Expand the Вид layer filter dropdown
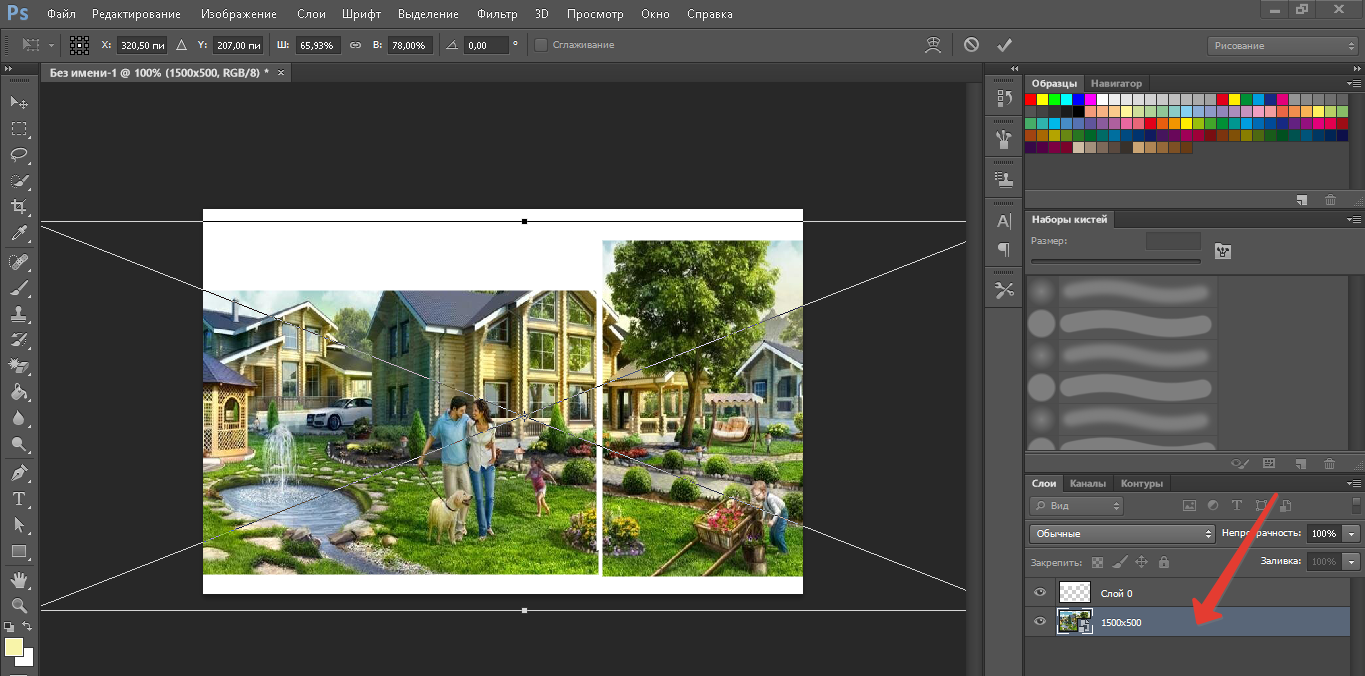This screenshot has width=1365, height=676. tap(1076, 506)
